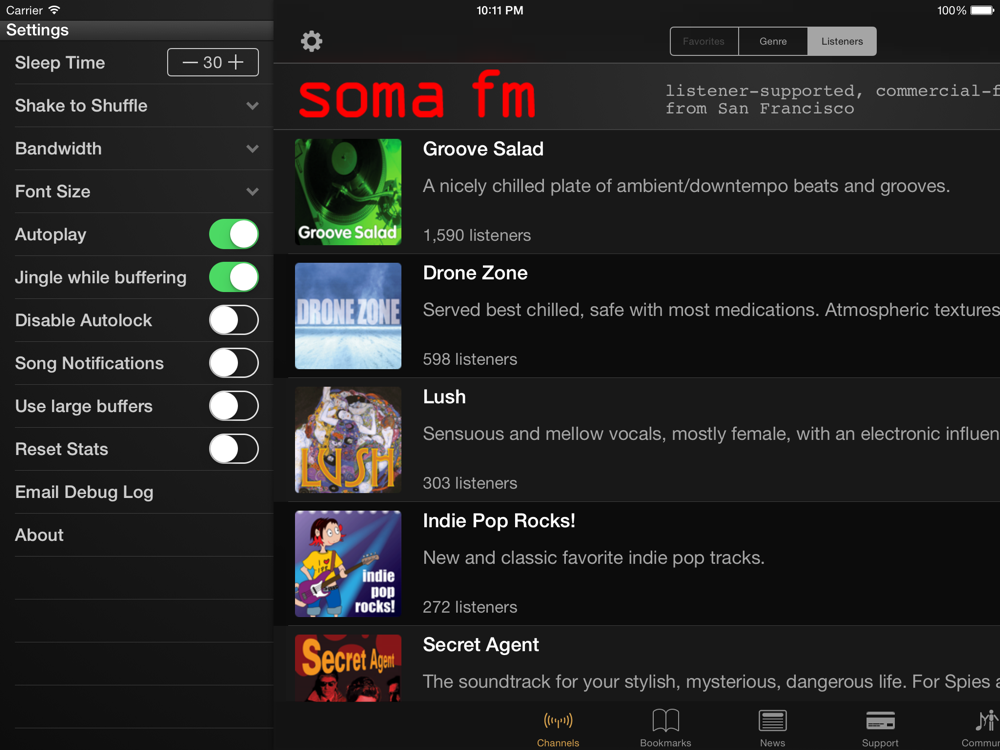This screenshot has width=1000, height=750.
Task: Select the Favorites segment tab
Action: [704, 41]
